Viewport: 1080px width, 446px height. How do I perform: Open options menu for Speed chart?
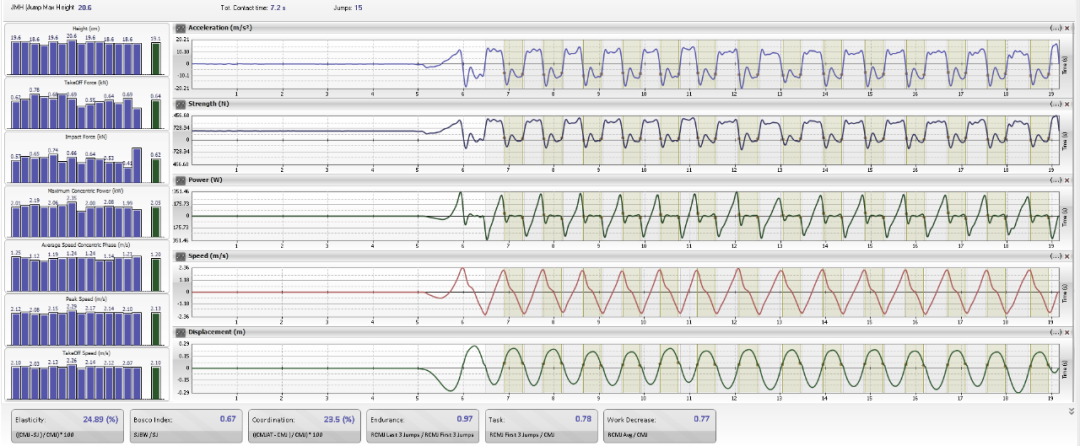[x=1058, y=256]
